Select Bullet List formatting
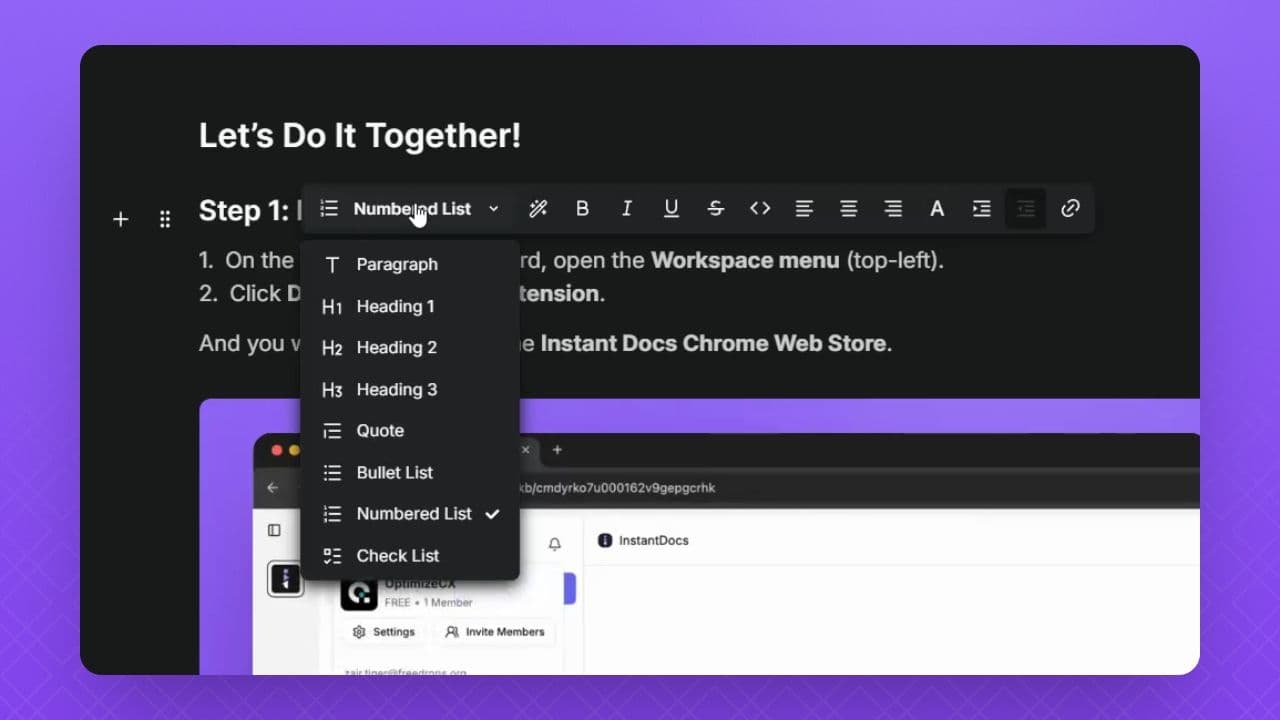Image resolution: width=1280 pixels, height=720 pixels. click(x=394, y=472)
